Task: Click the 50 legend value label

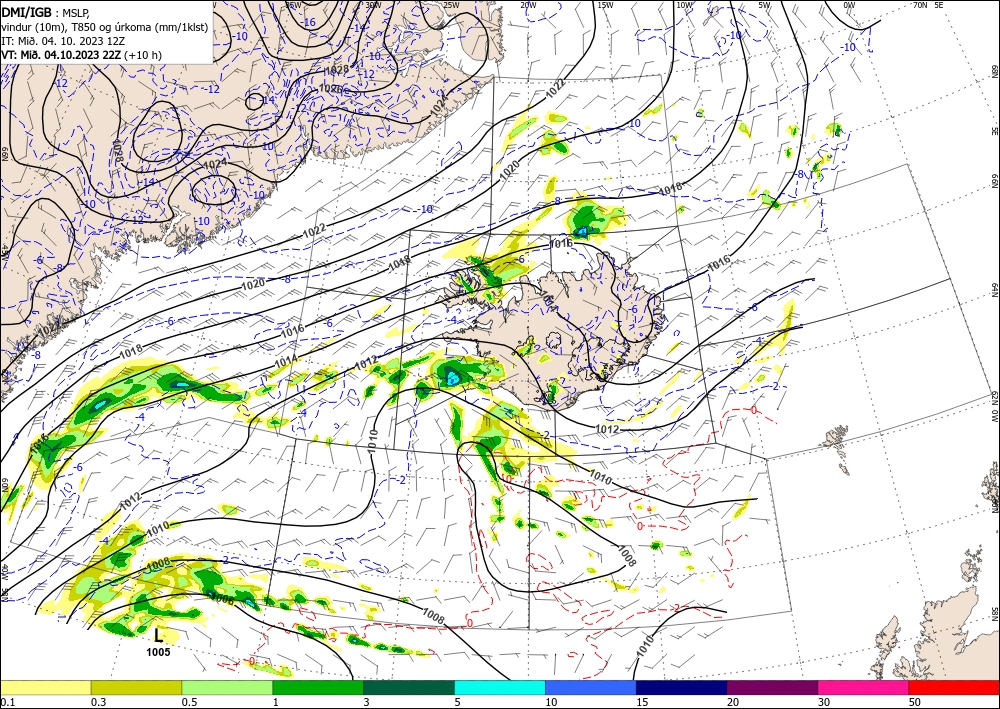Action: point(915,701)
